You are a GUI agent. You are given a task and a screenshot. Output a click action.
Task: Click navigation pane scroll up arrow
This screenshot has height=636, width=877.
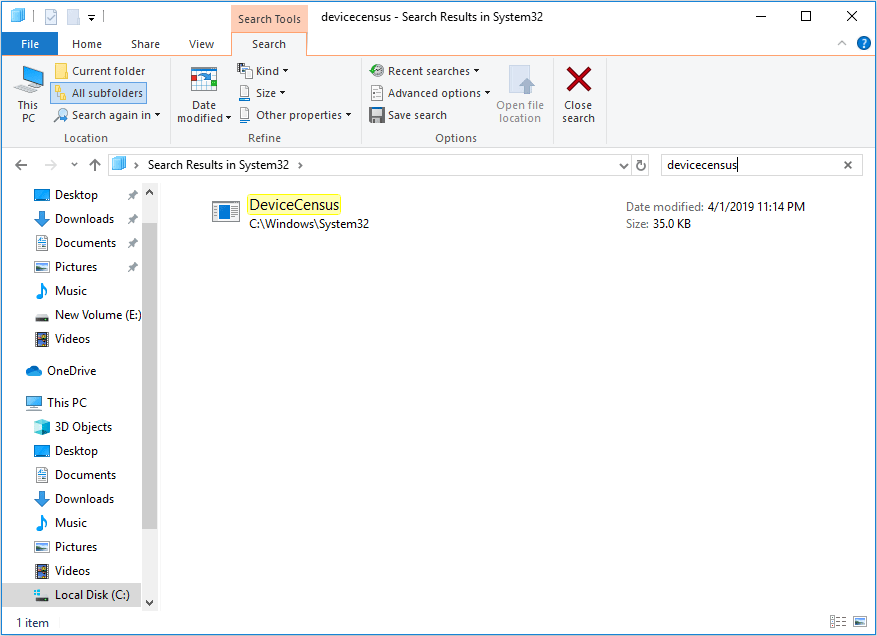click(x=149, y=192)
